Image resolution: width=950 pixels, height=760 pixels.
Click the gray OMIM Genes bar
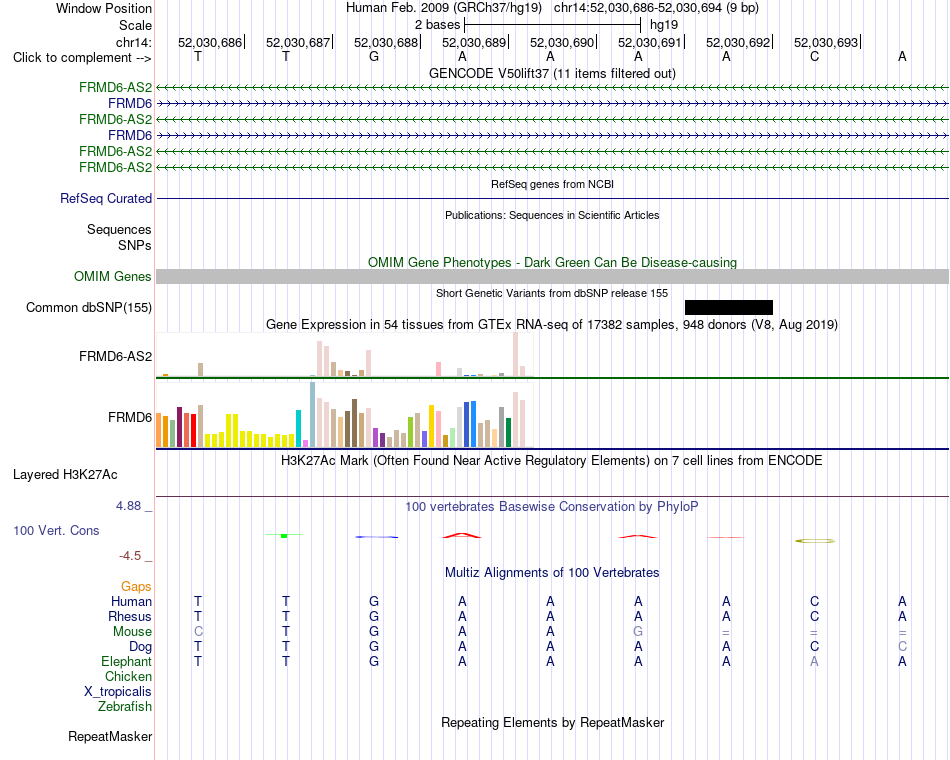552,276
